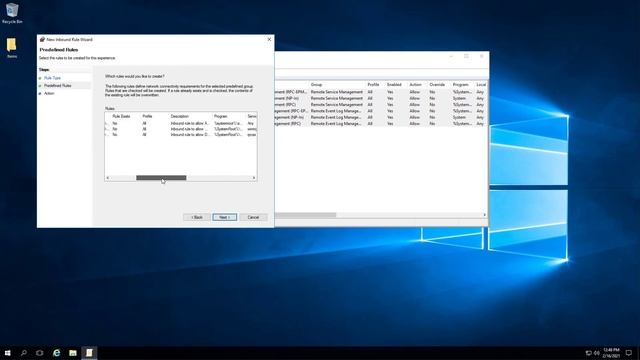
Task: Select Remote Service Management (NP-In) rule row
Action: pyautogui.click(x=381, y=98)
